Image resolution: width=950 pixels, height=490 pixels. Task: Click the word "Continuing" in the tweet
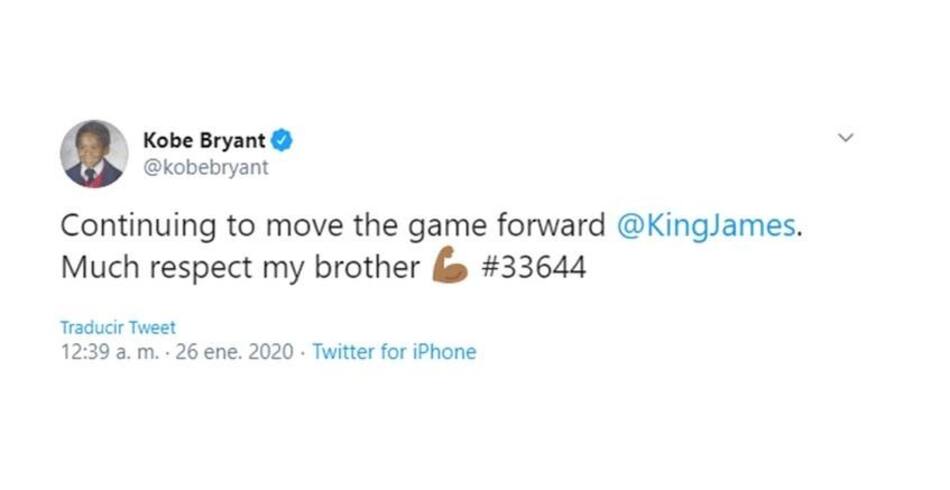pyautogui.click(x=139, y=225)
